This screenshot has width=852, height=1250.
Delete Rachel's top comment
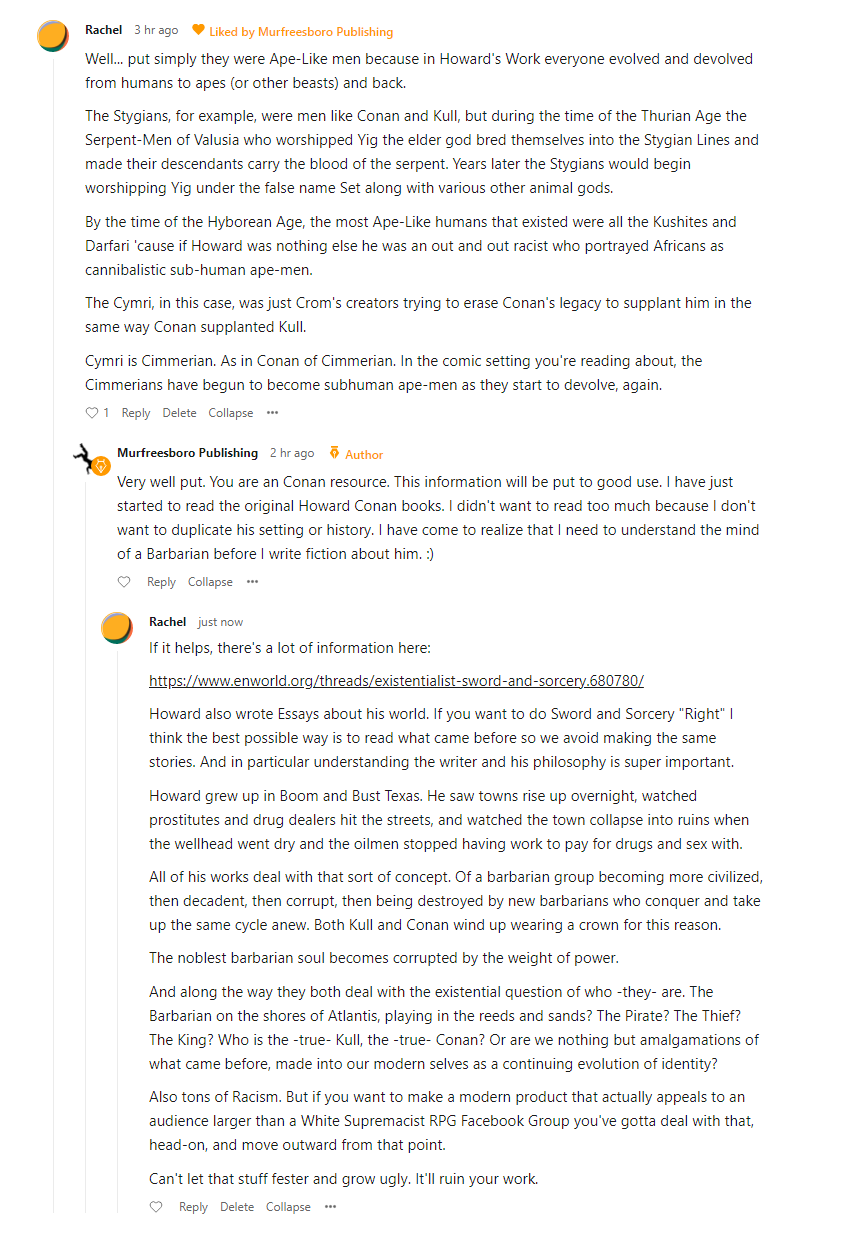pyautogui.click(x=180, y=413)
